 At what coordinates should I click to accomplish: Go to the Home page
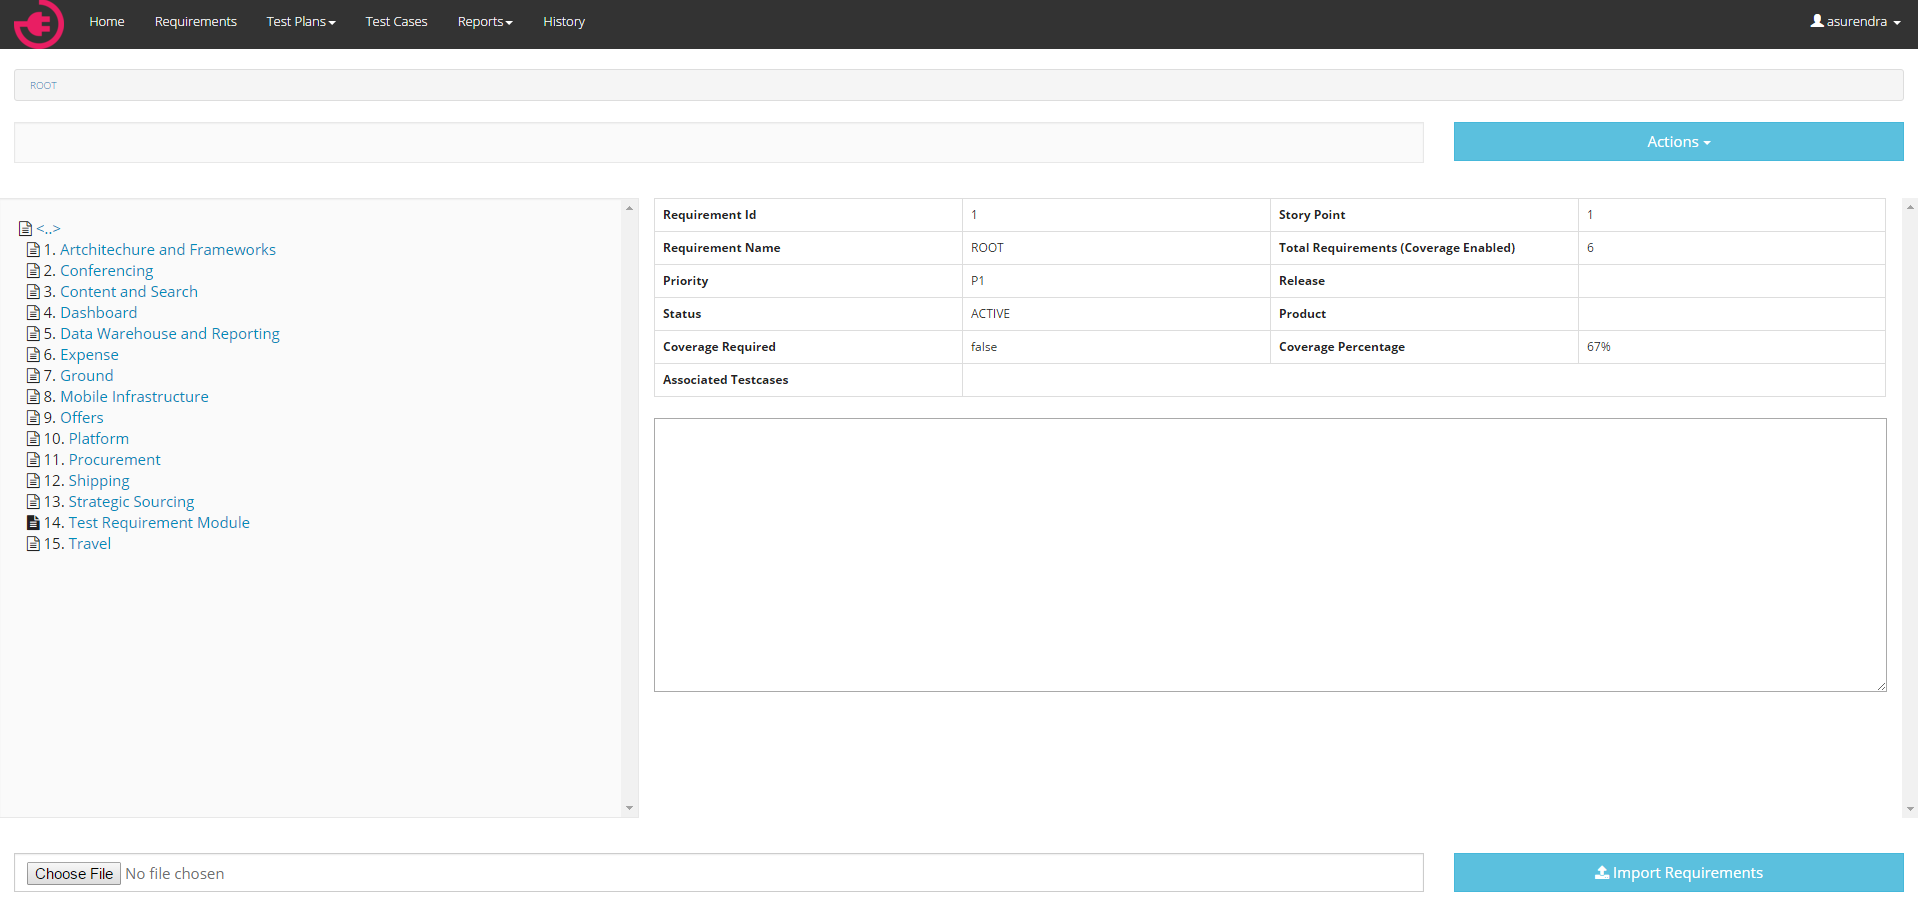point(107,22)
